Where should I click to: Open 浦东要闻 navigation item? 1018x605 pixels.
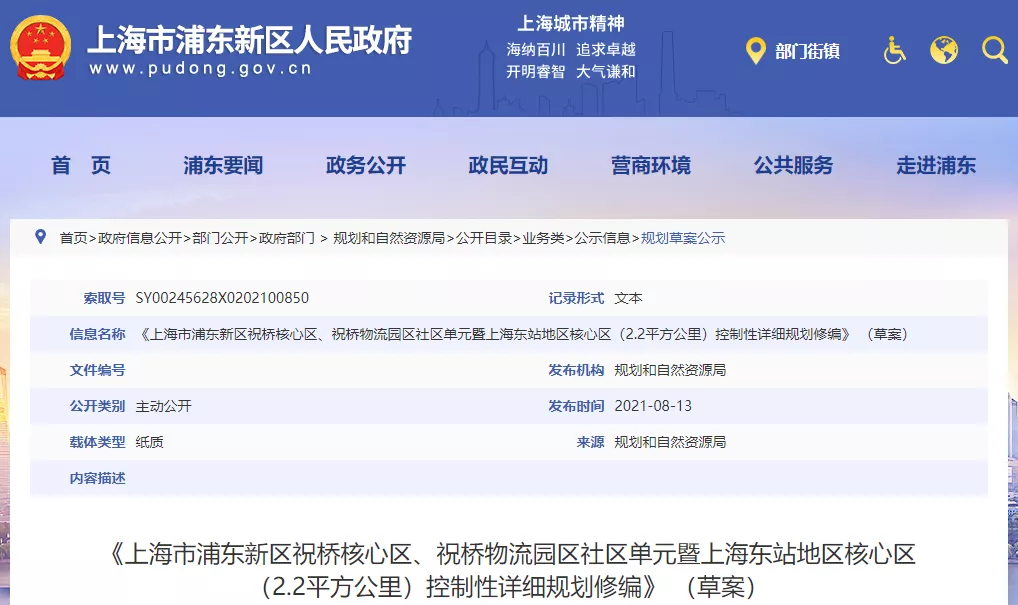click(223, 166)
